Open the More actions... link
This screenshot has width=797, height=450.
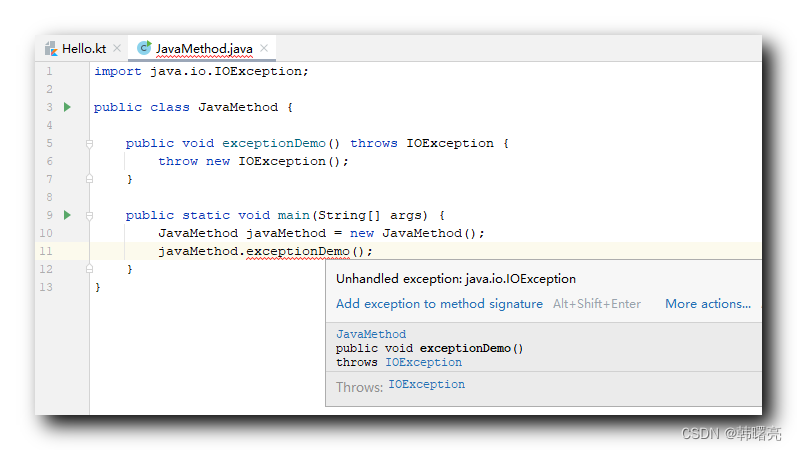tap(708, 304)
